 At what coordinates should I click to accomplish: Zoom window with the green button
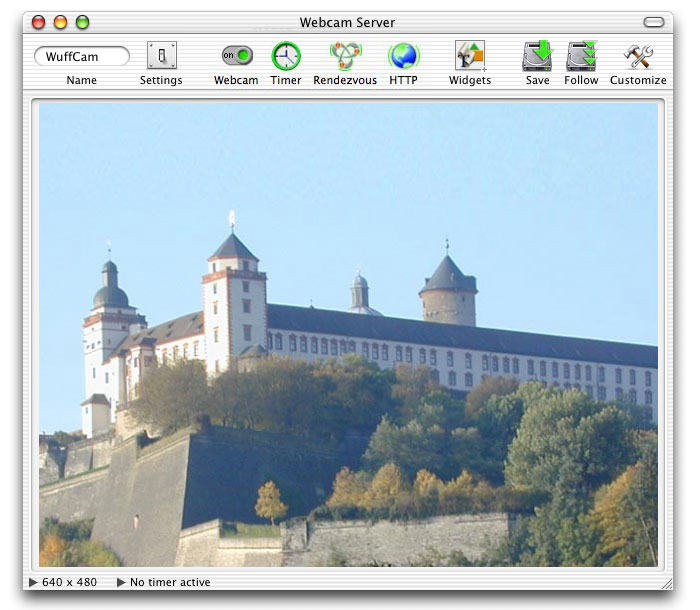pos(82,22)
